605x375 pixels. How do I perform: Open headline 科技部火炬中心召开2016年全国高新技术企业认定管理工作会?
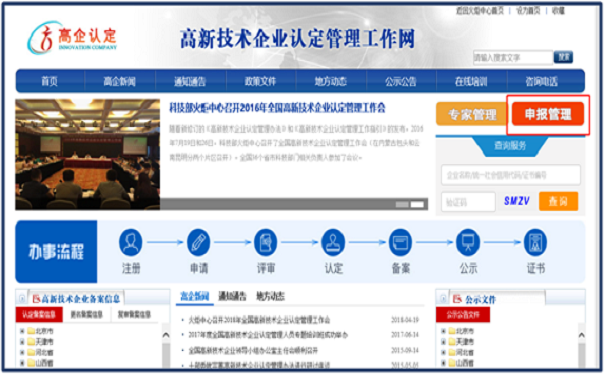click(x=277, y=108)
